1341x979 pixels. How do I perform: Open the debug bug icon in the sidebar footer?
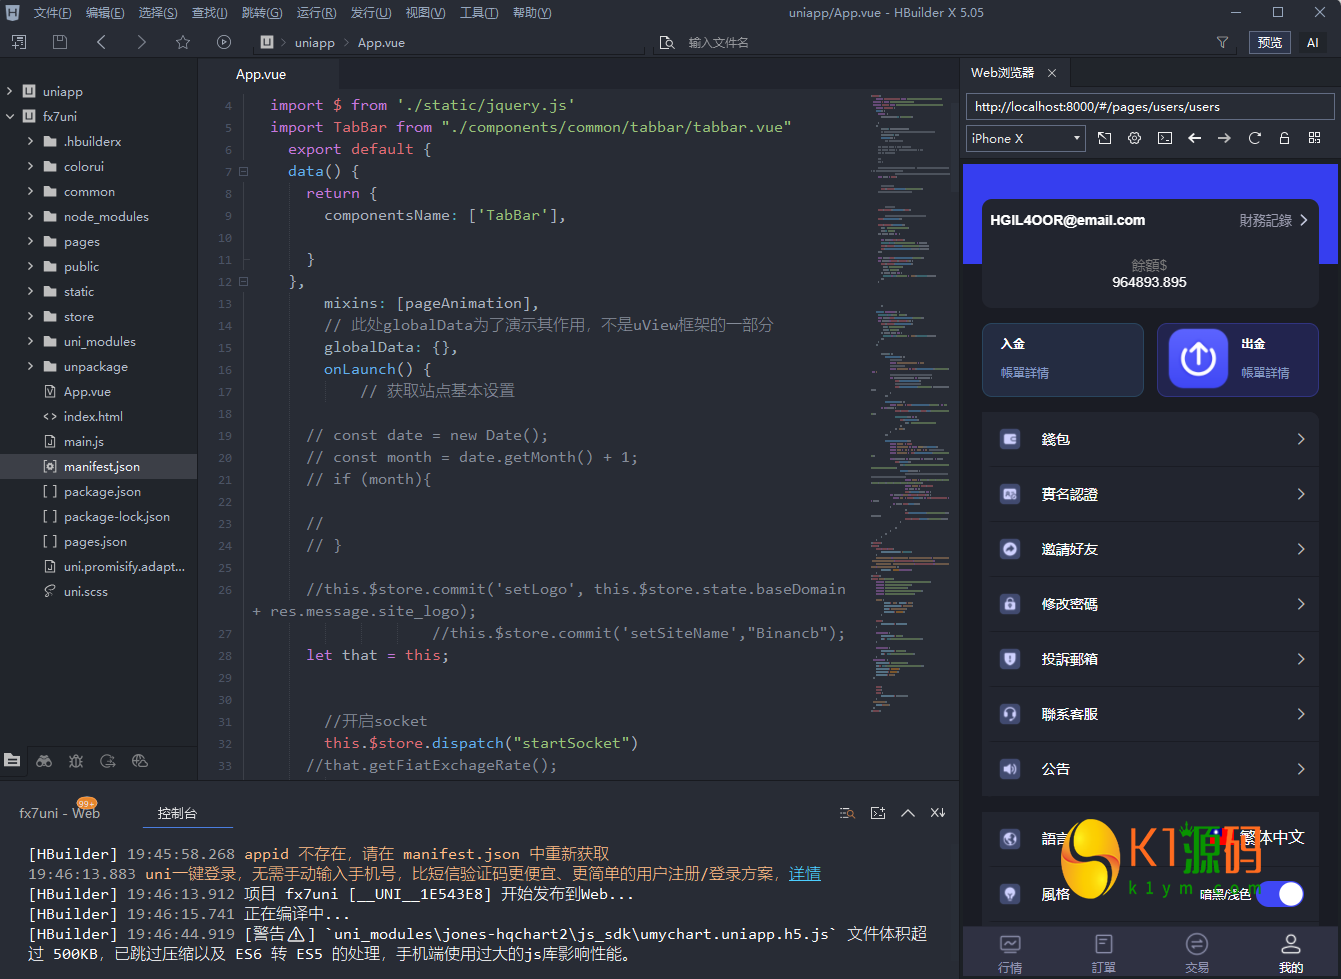pos(76,761)
